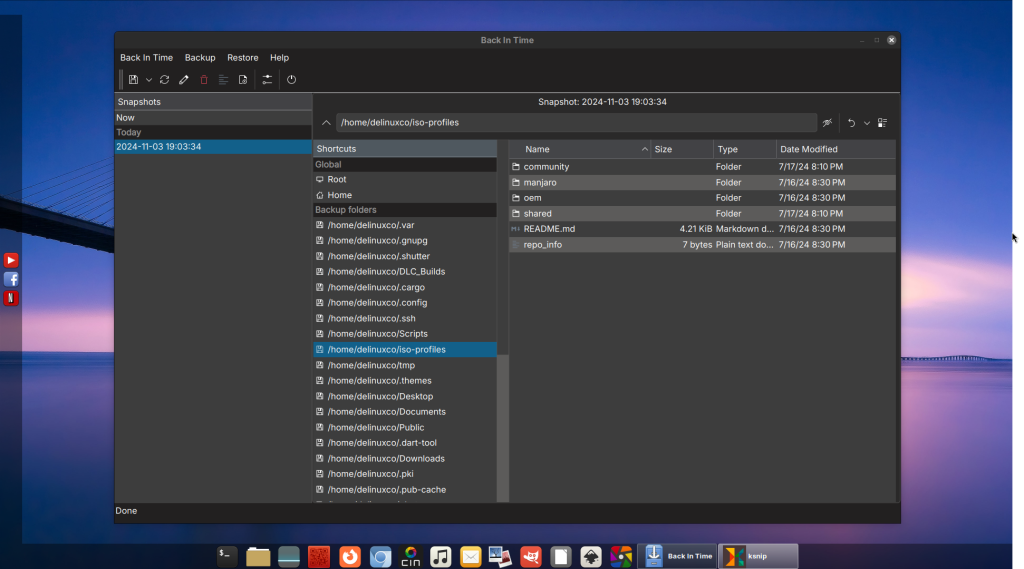The height and width of the screenshot is (569, 1024).
Task: Click the restore undo arrow icon
Action: pos(851,123)
